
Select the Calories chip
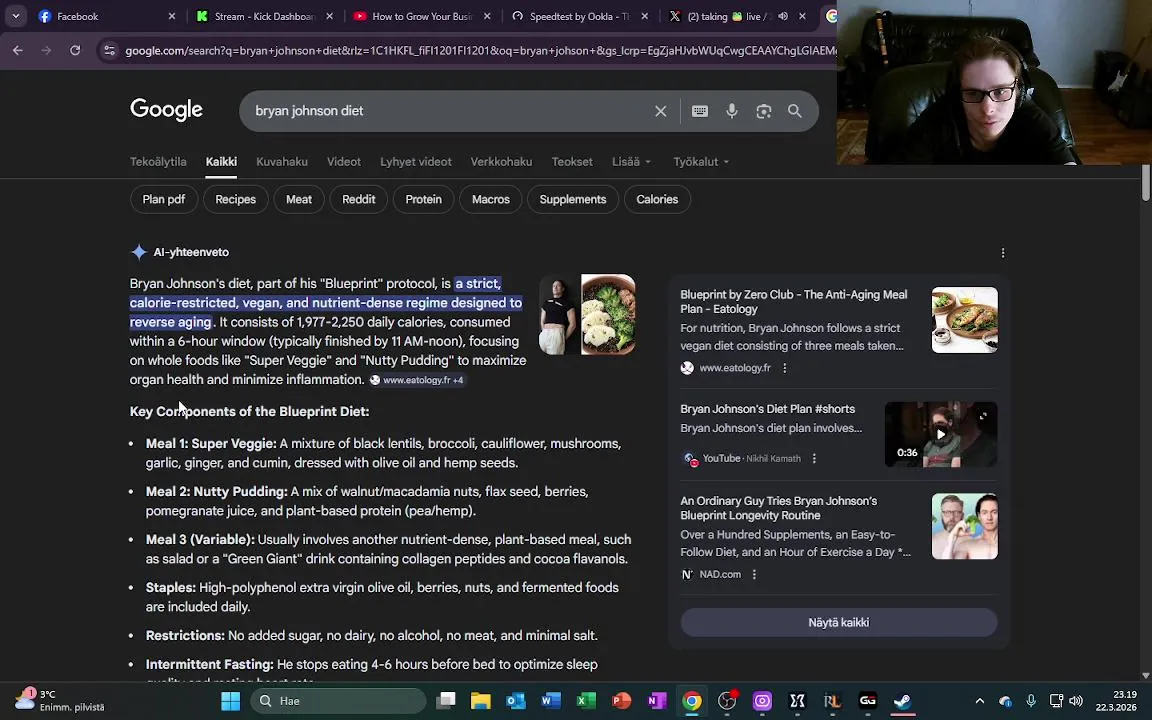[657, 199]
